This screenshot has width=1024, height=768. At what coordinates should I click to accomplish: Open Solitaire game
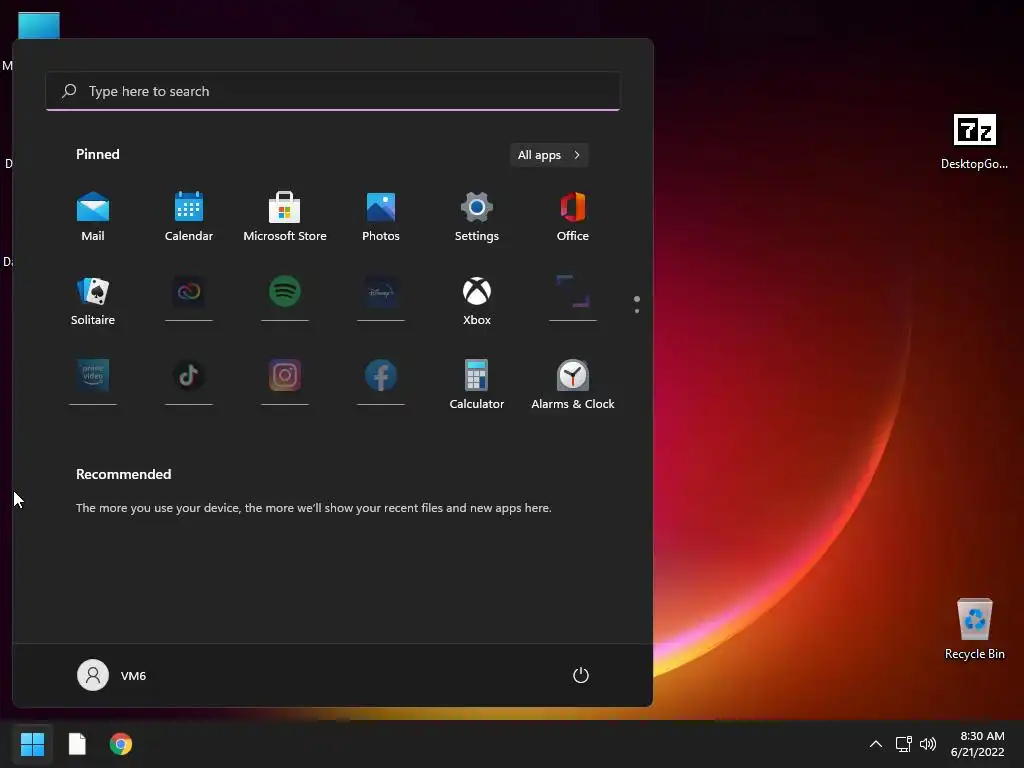pos(93,301)
